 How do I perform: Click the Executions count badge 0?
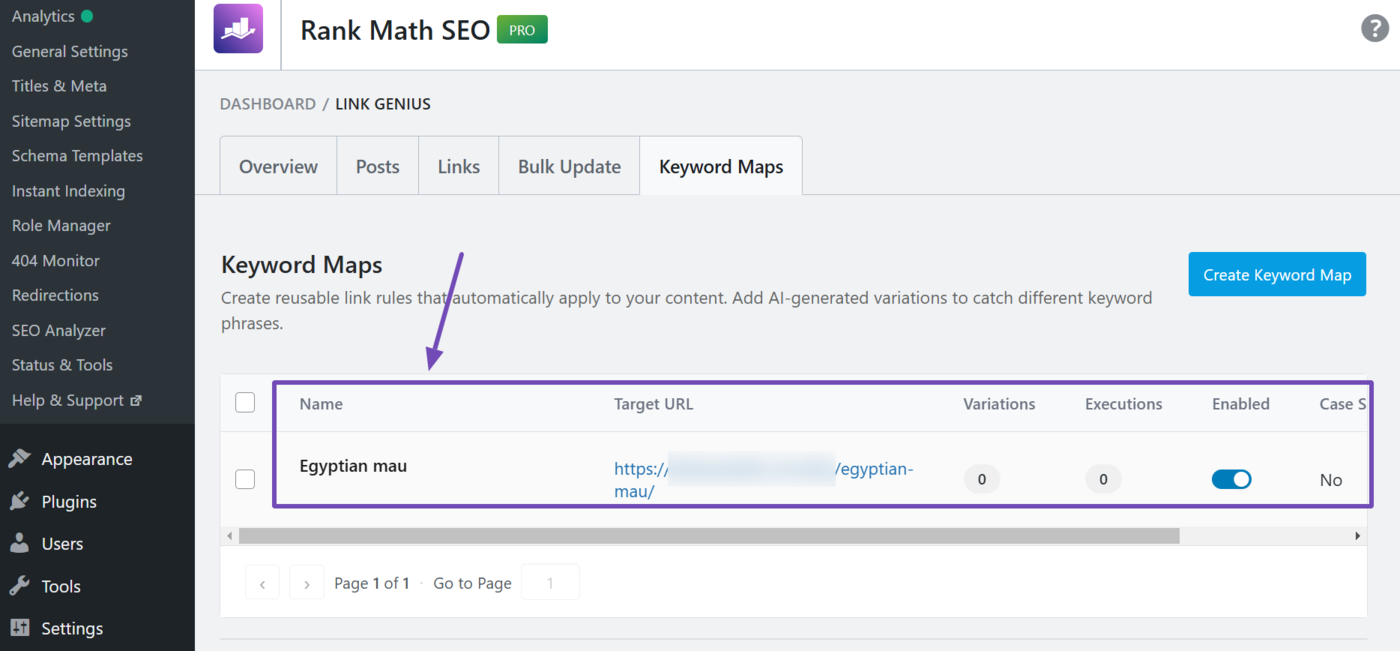1103,479
